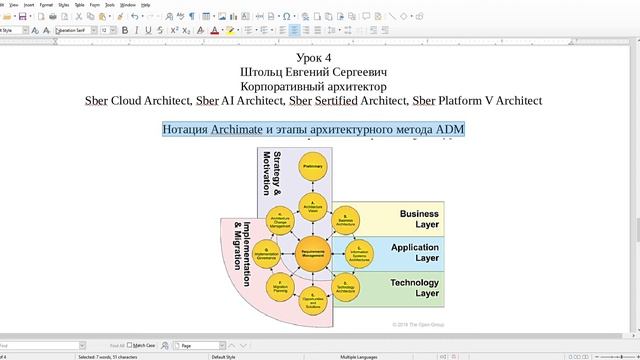The width and height of the screenshot is (640, 360).
Task: Insert a comment bubble icon
Action: pyautogui.click(x=366, y=16)
